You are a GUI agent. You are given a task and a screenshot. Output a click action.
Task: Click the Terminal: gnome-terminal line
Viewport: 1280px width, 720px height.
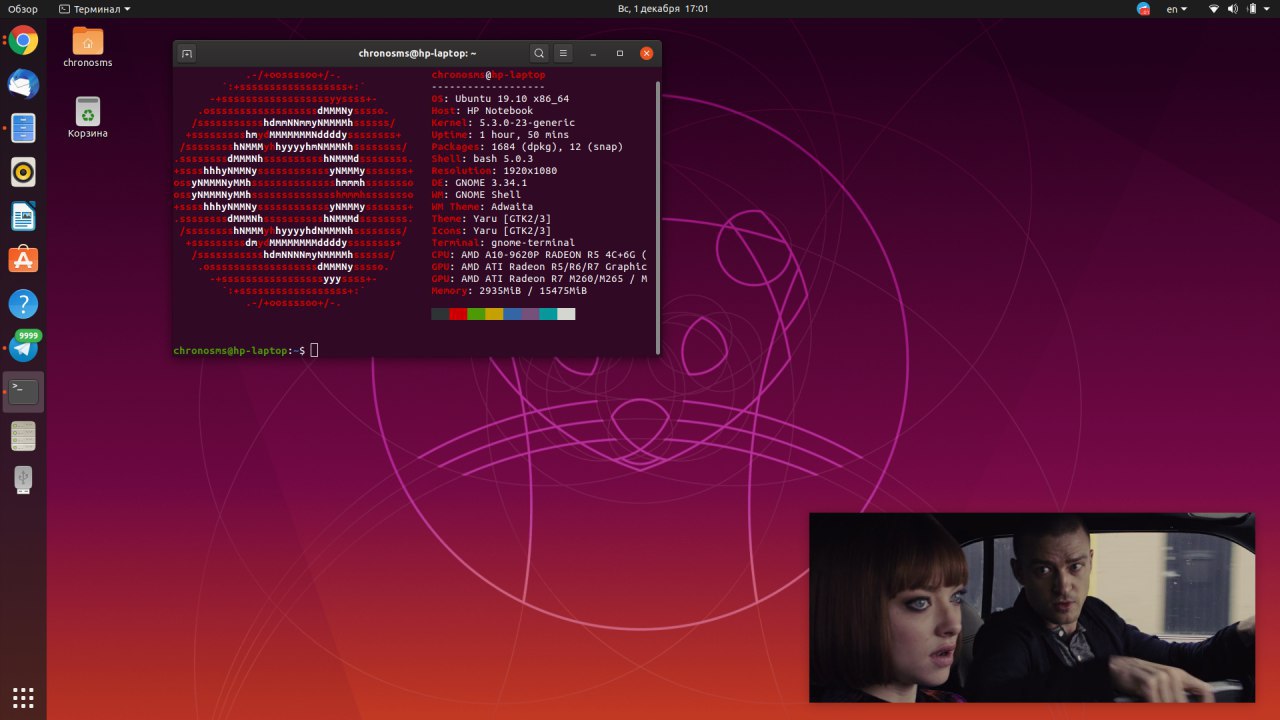click(x=503, y=243)
